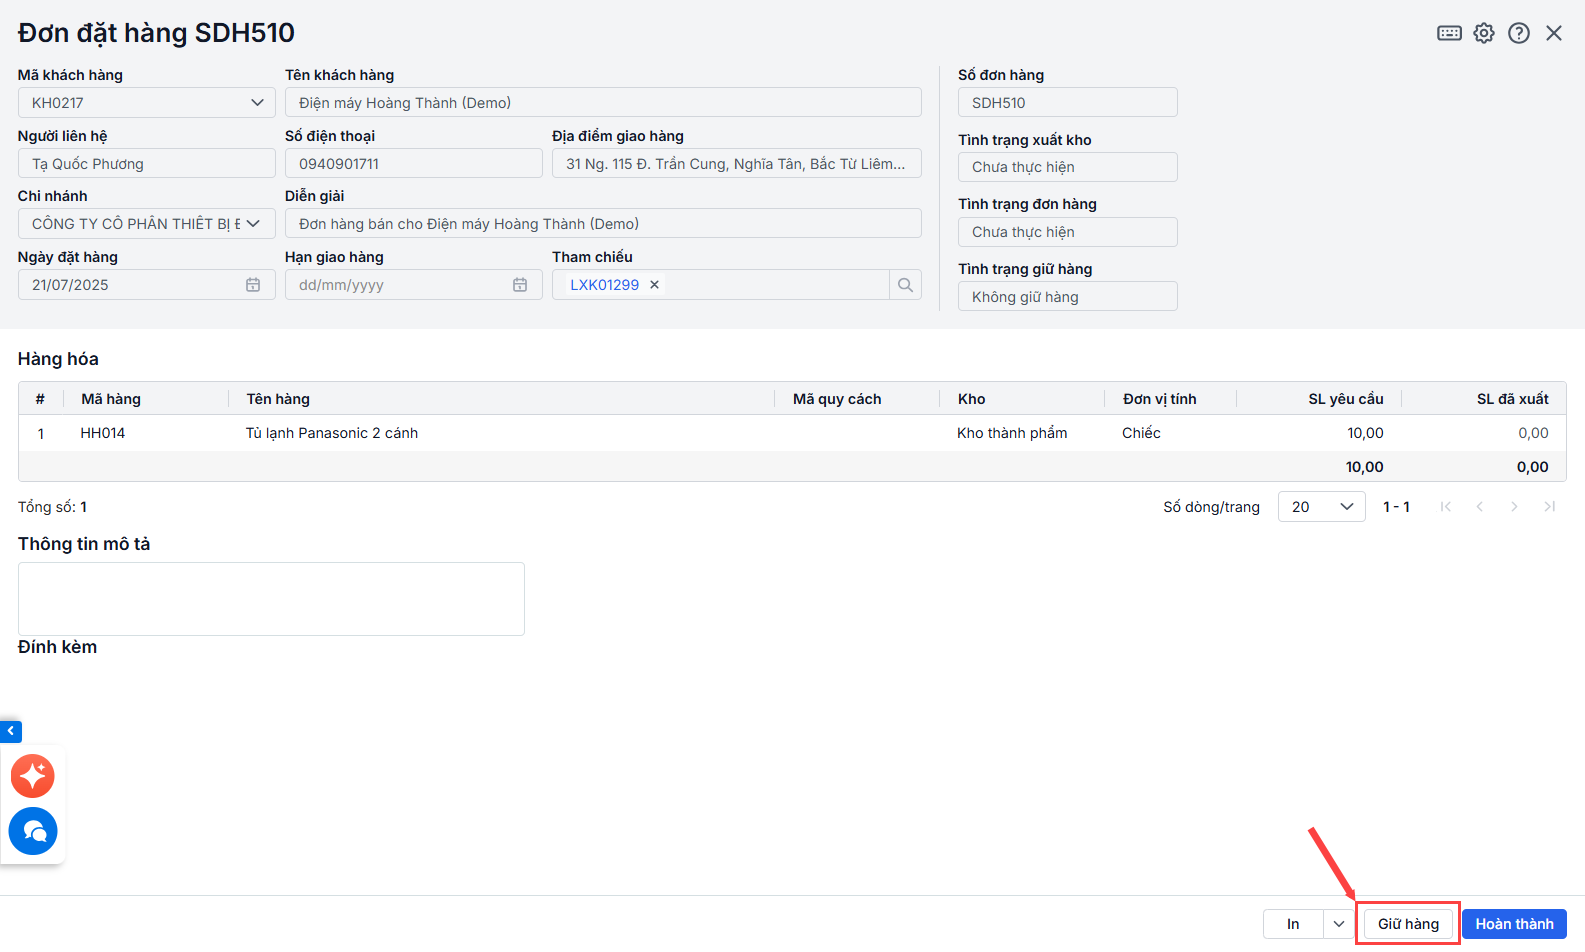Click the help question mark icon
This screenshot has width=1585, height=952.
coord(1519,33)
